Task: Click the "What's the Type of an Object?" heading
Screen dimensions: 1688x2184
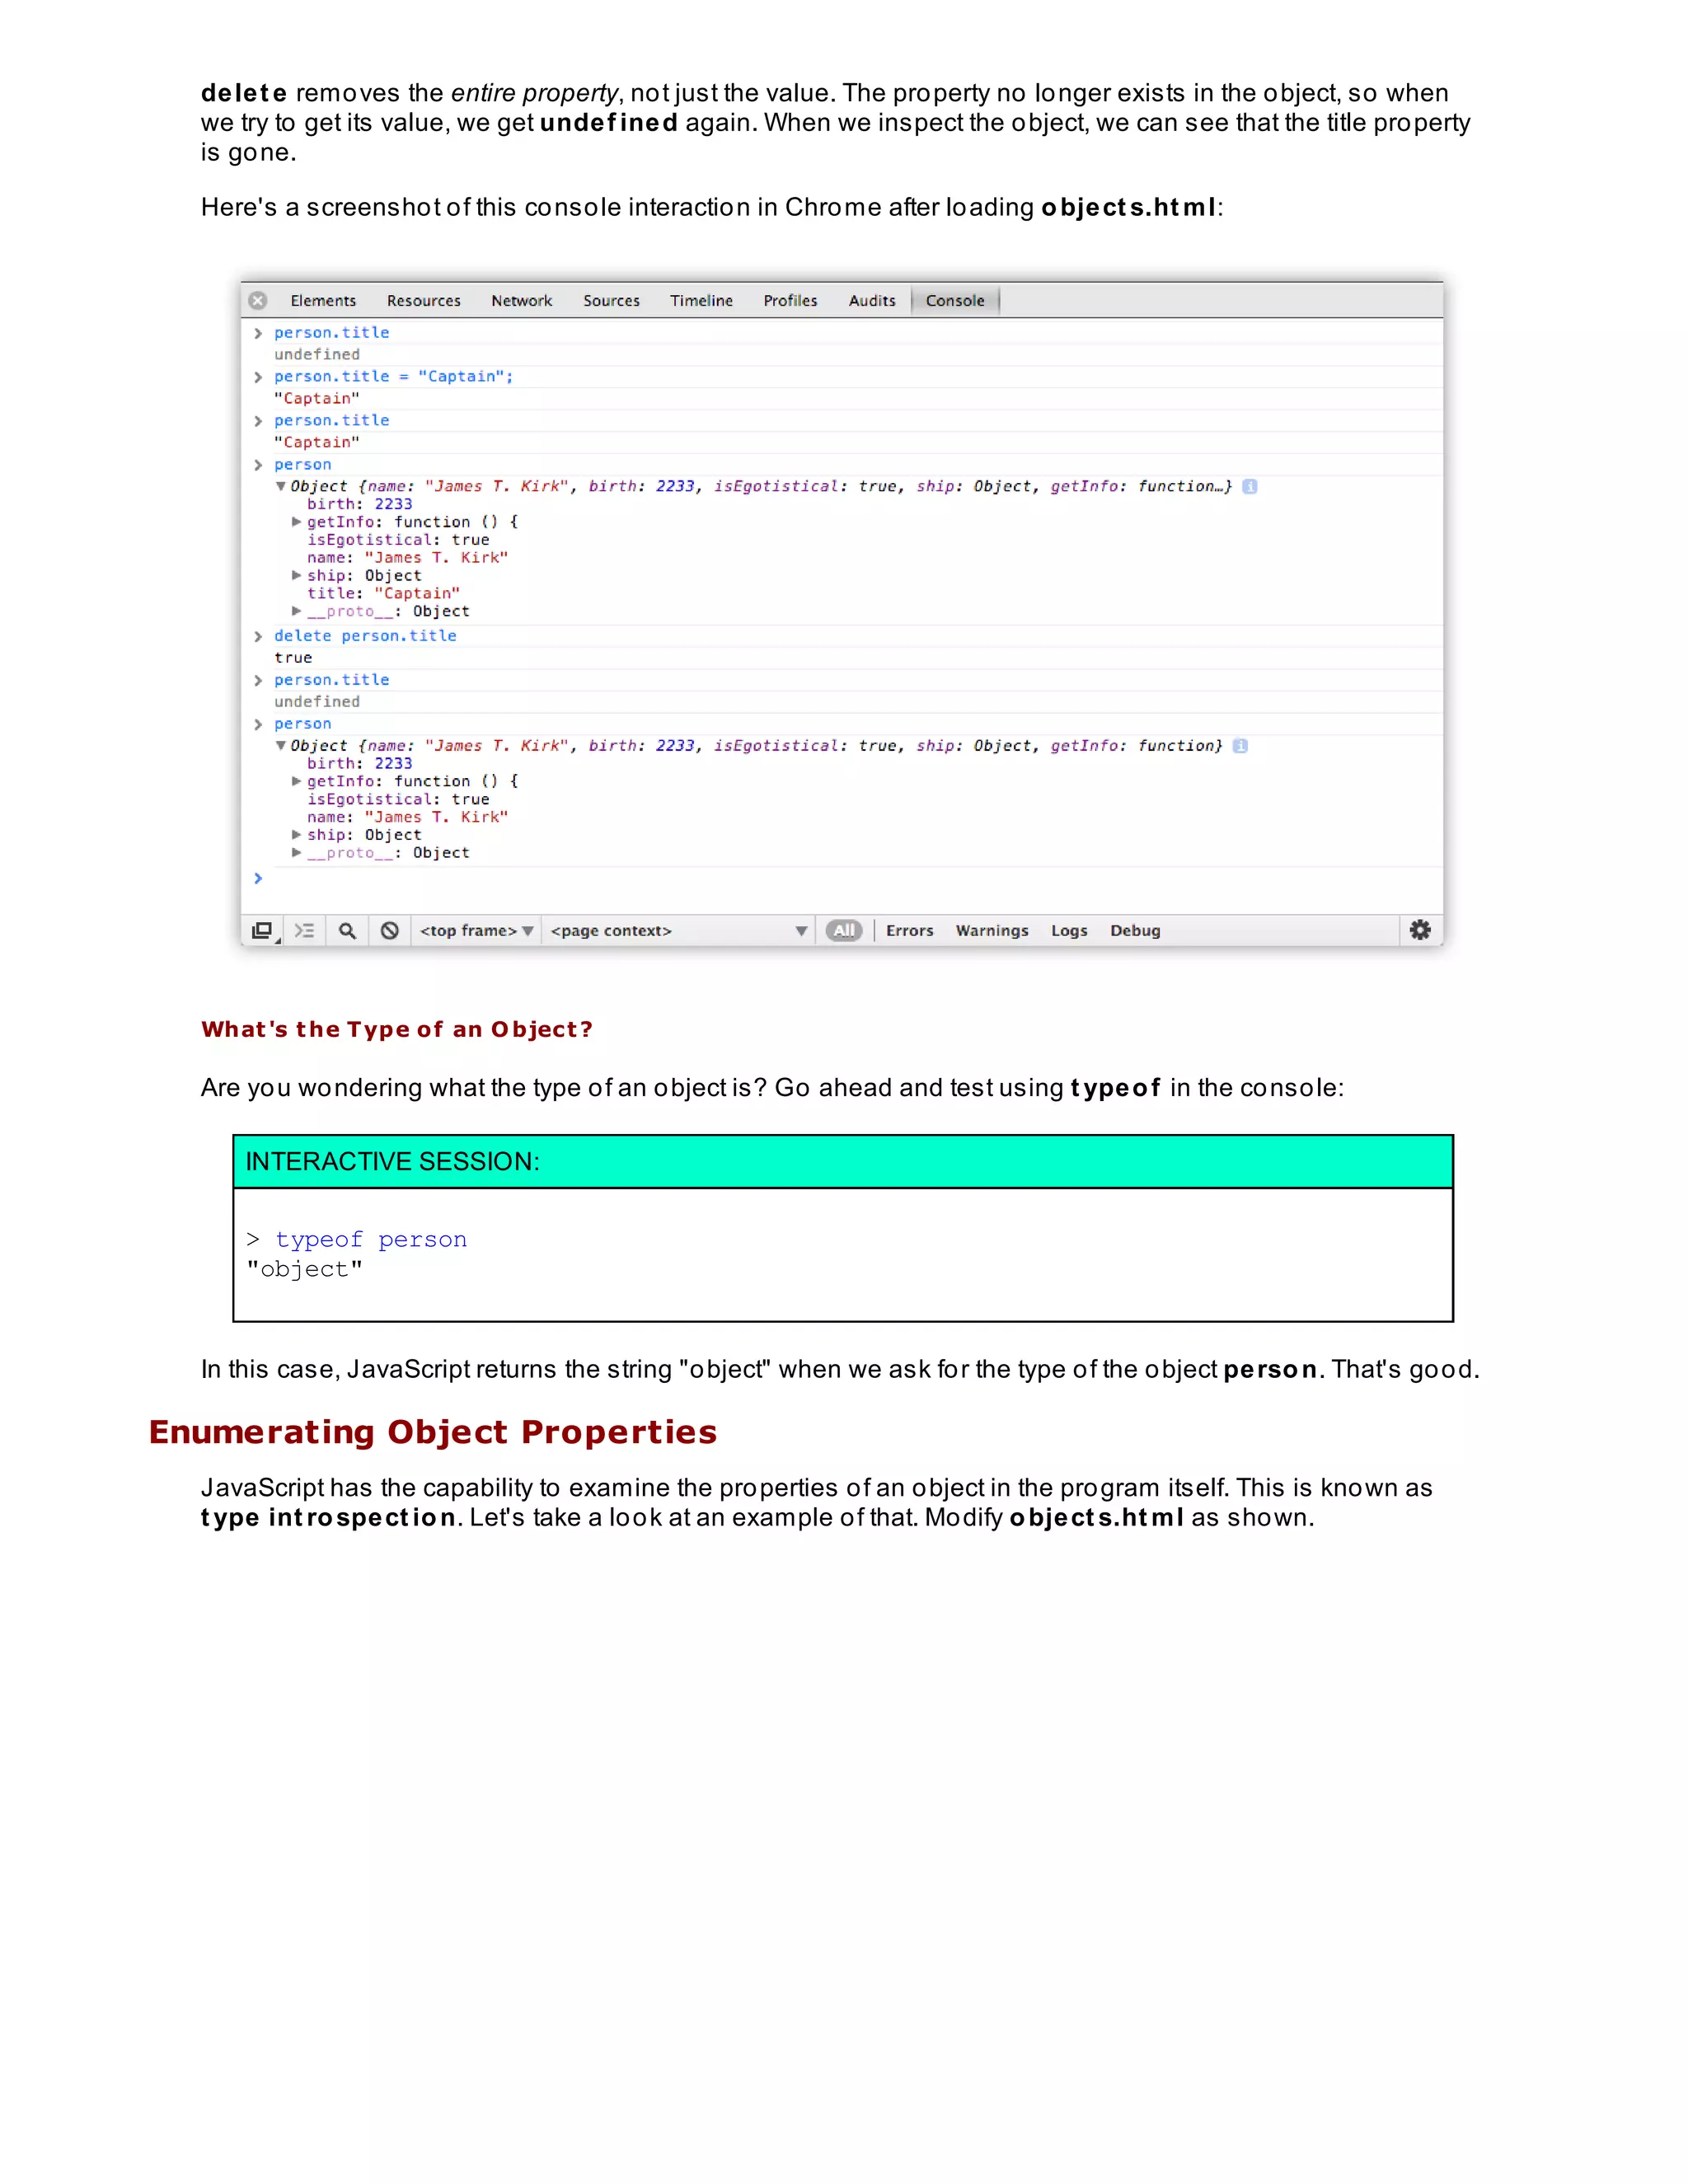Action: [x=397, y=1030]
